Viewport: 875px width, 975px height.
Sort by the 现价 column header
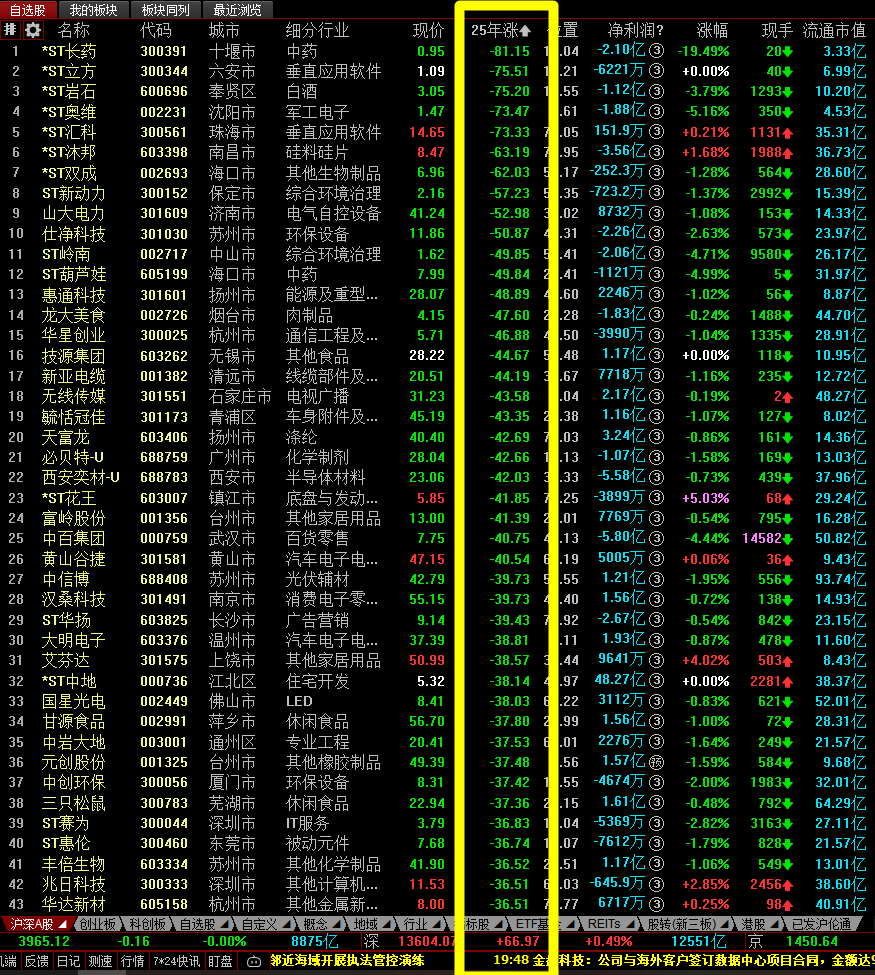[429, 30]
